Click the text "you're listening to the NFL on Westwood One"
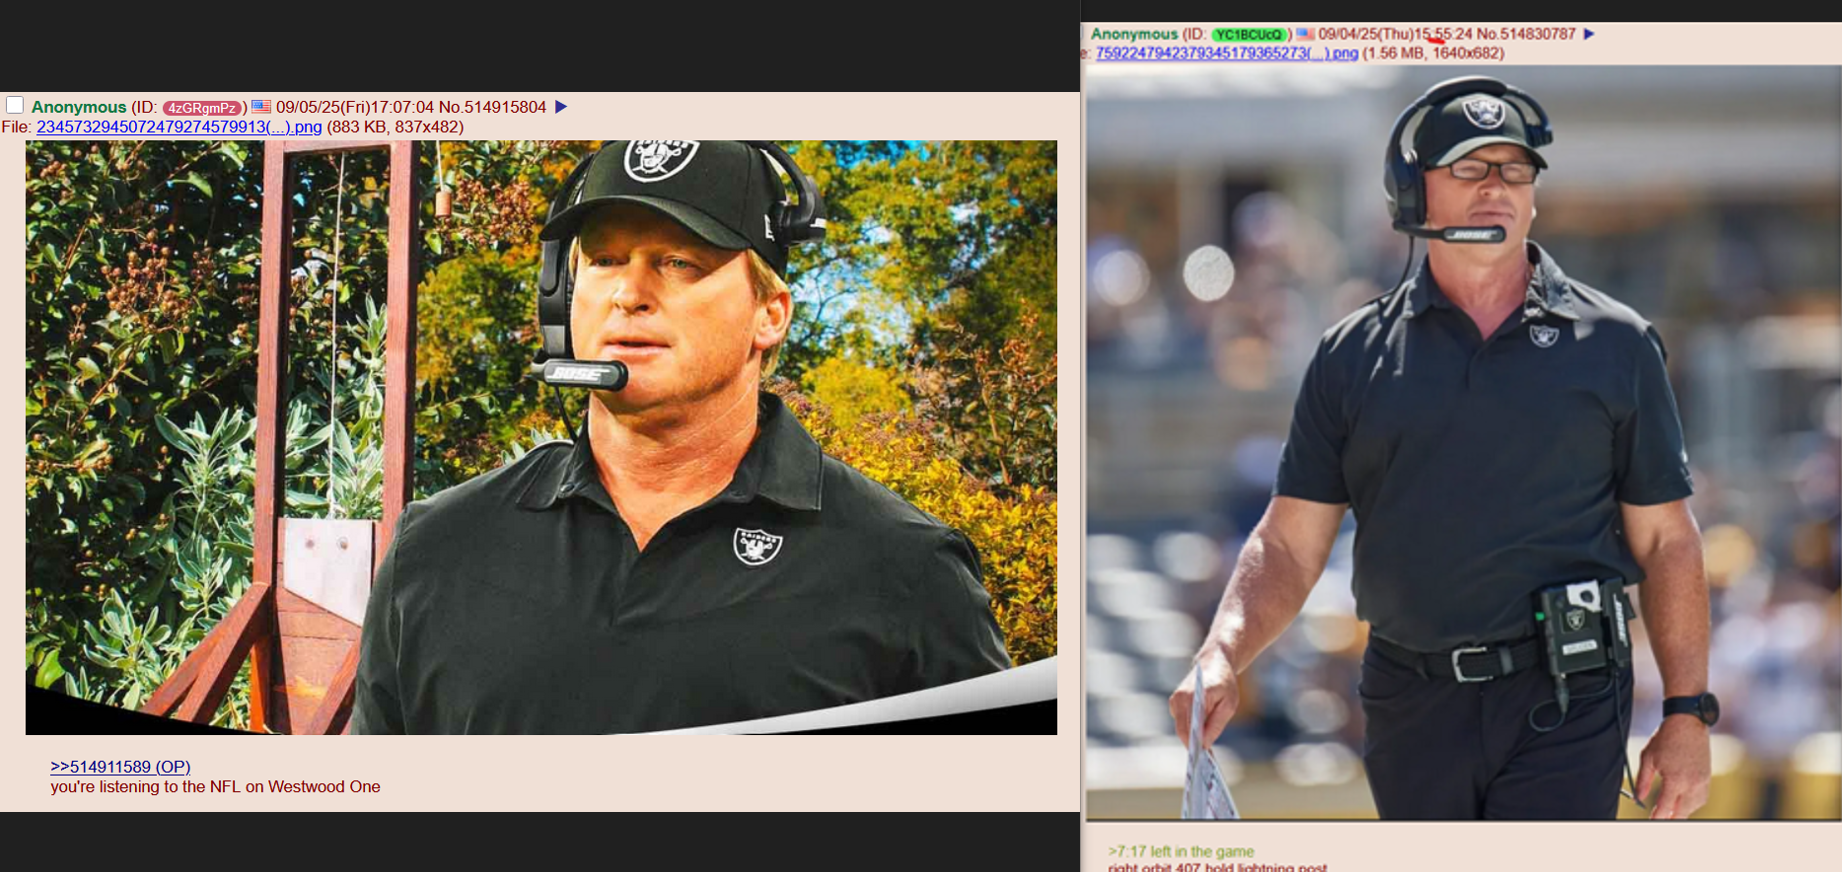1842x872 pixels. 215,787
